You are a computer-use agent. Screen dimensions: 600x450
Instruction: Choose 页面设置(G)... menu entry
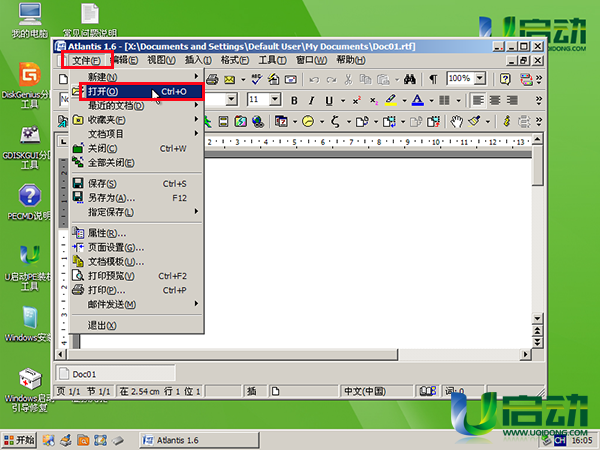click(x=137, y=248)
